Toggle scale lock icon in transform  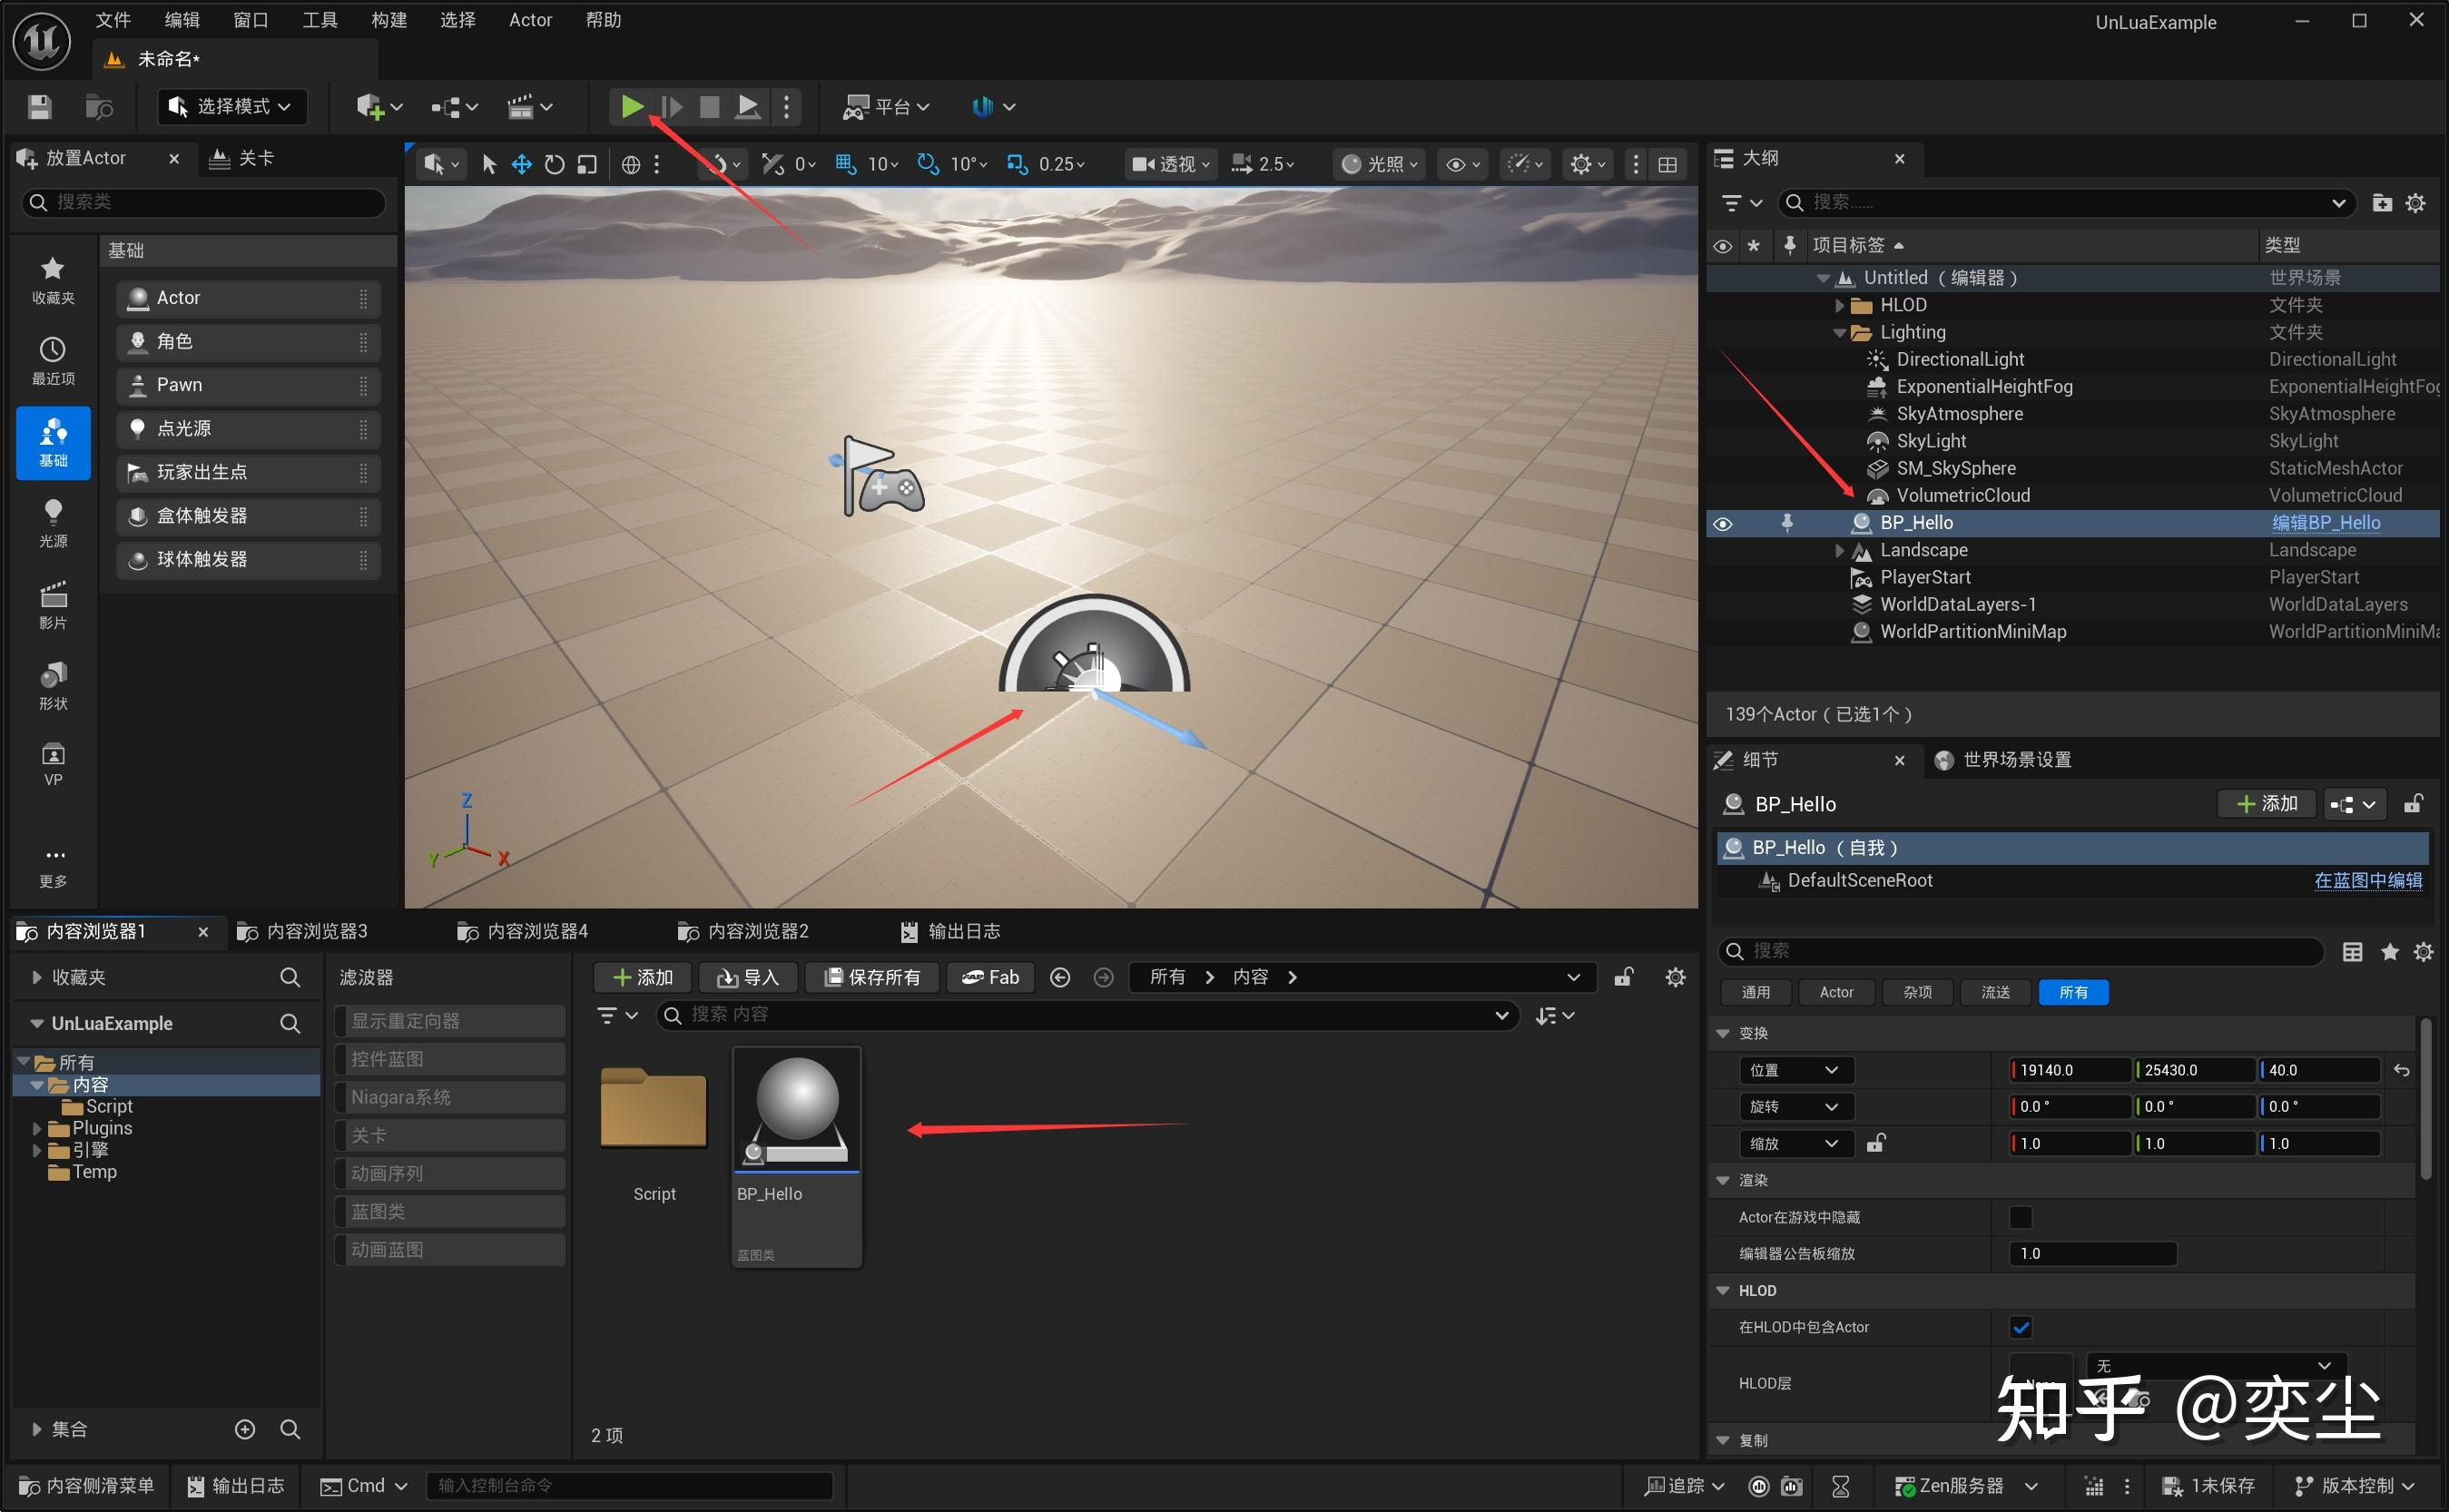pos(1876,1143)
